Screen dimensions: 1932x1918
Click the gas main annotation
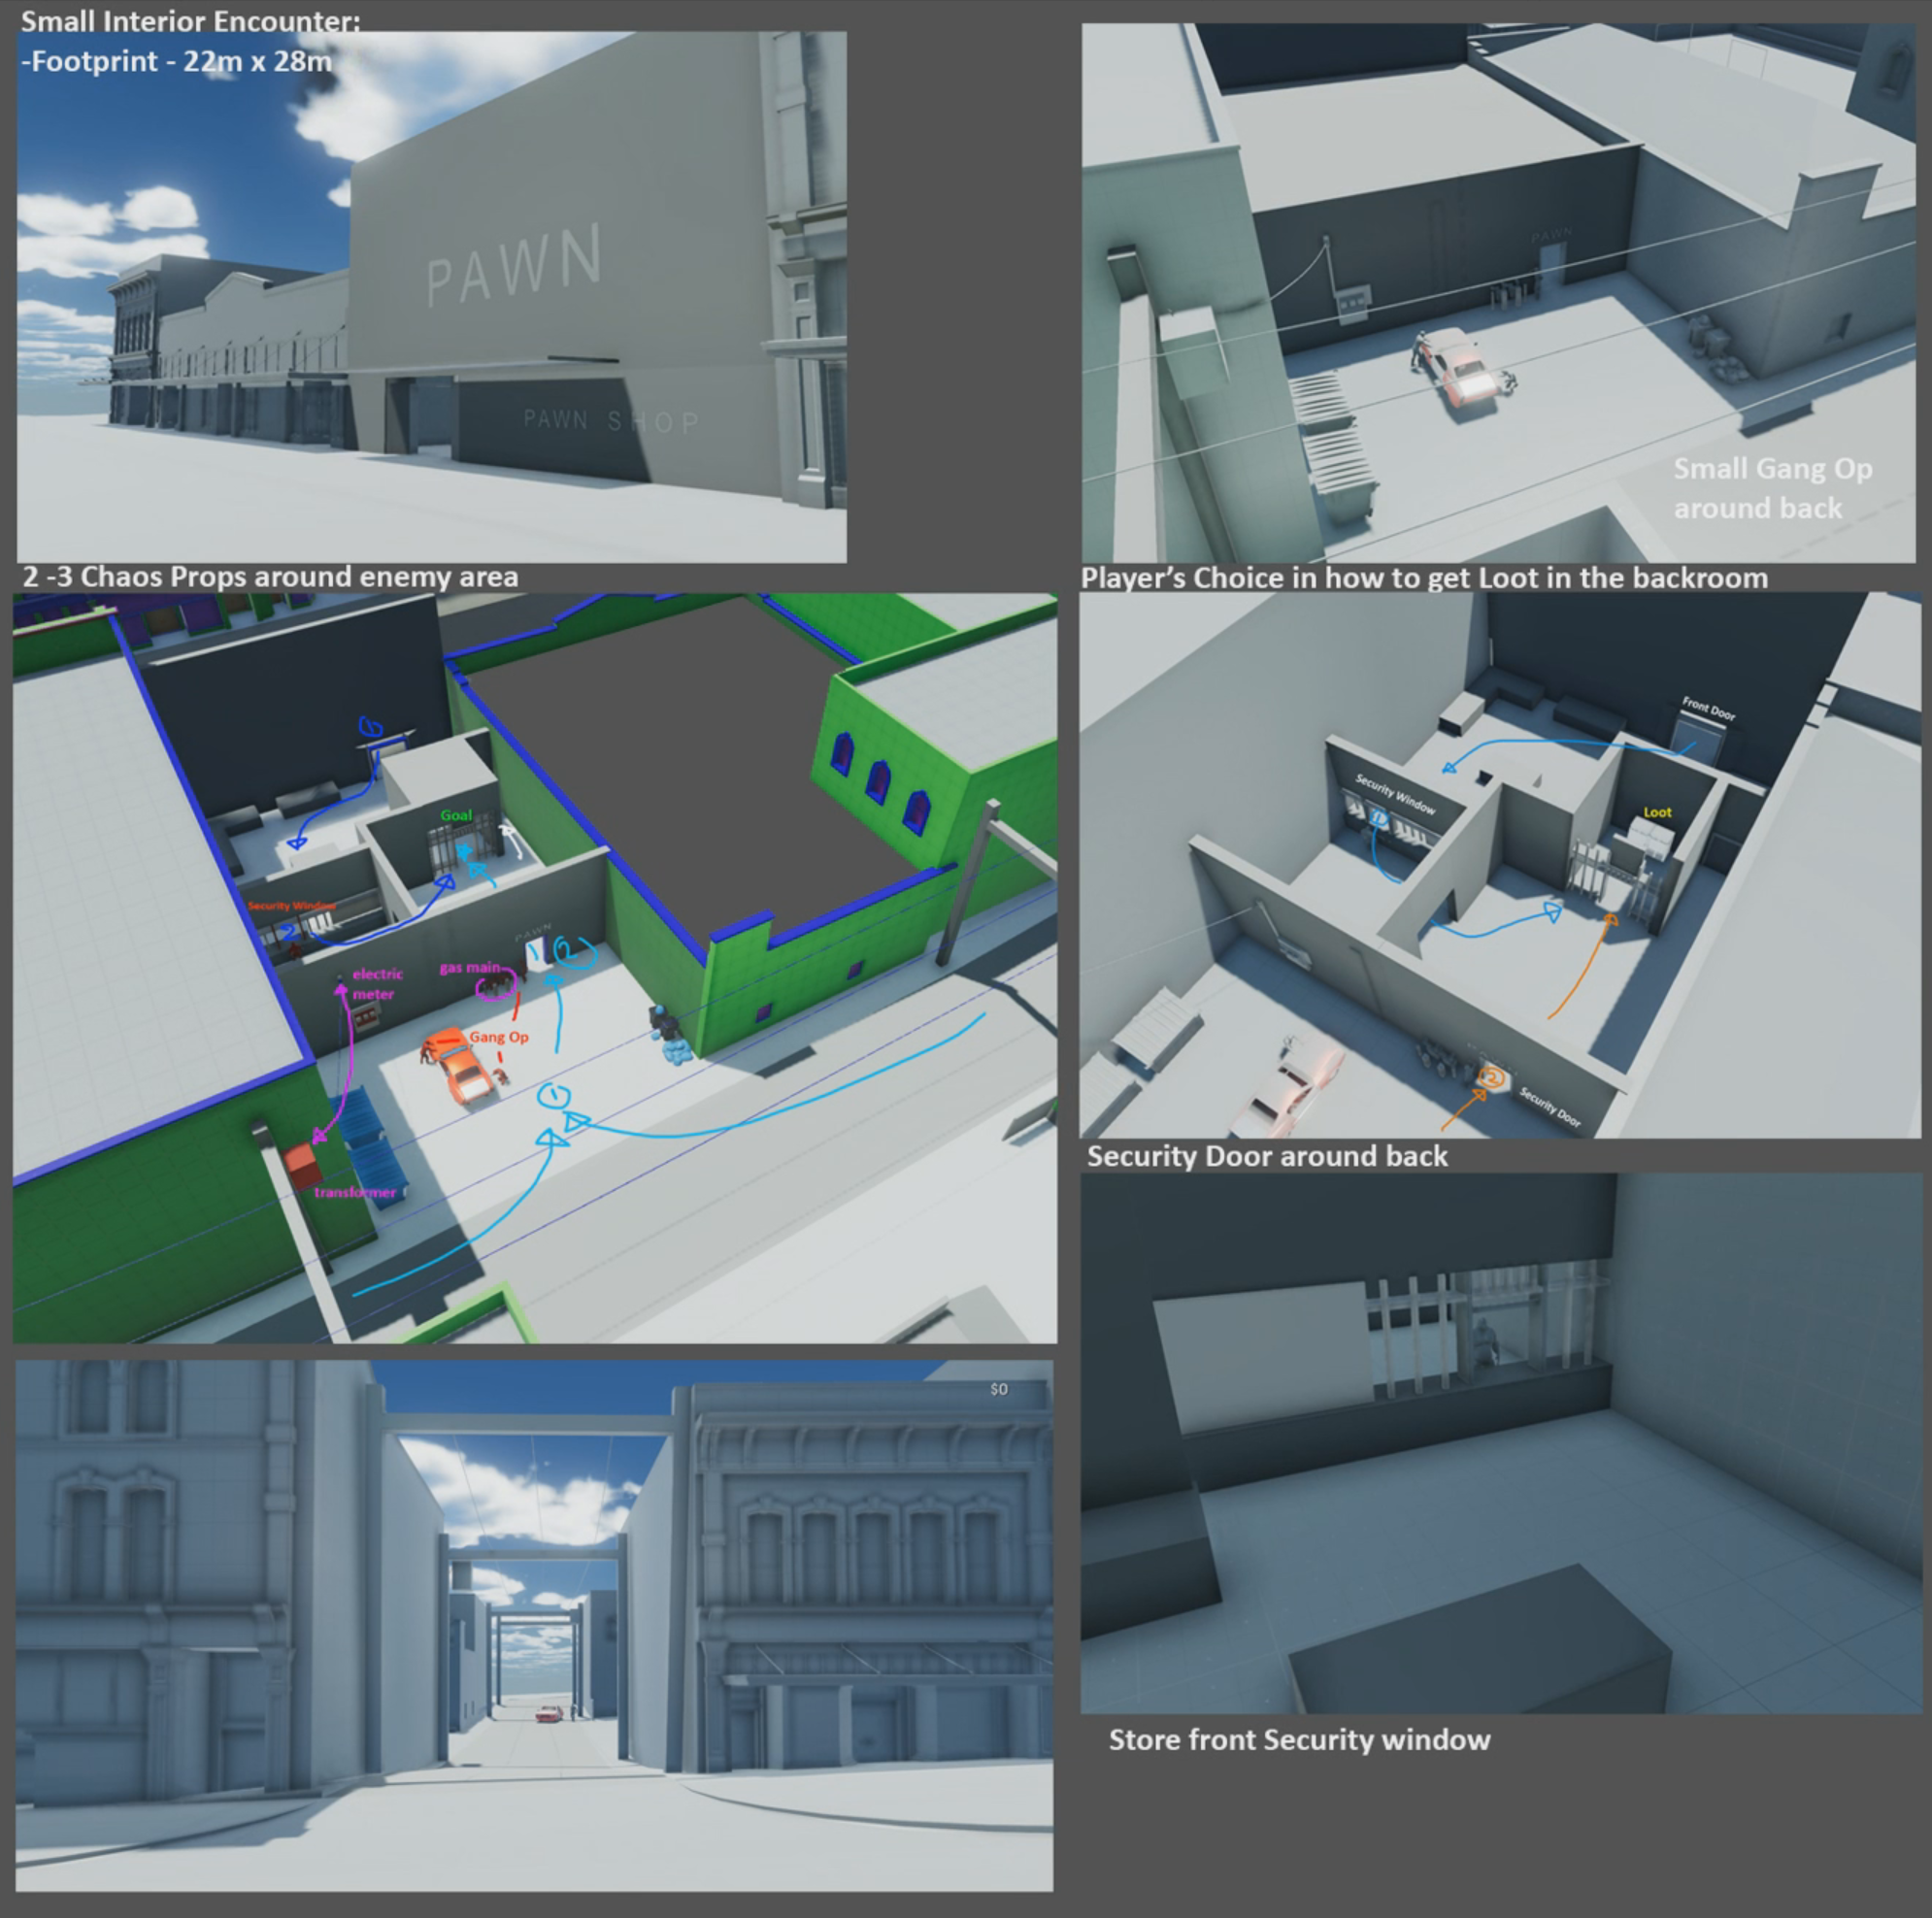coord(469,968)
